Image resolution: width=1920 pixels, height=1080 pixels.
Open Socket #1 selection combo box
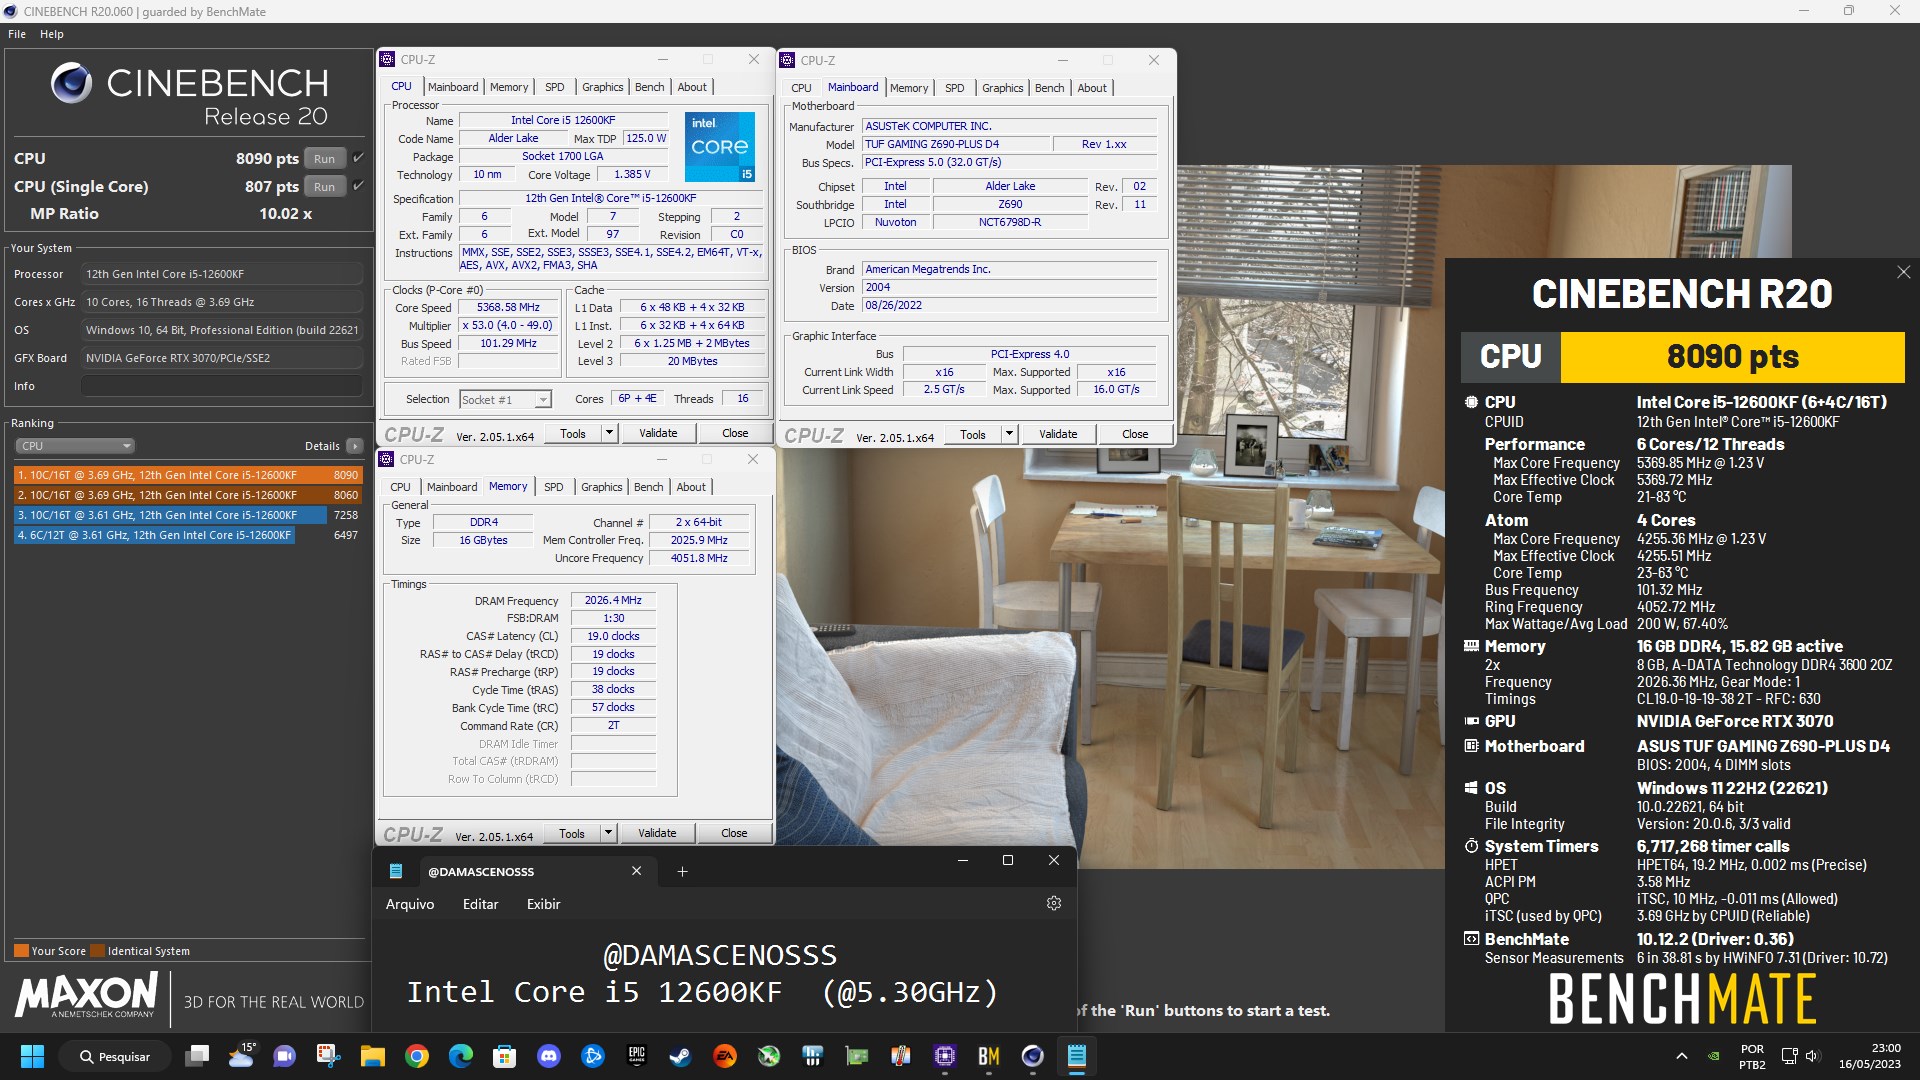505,399
